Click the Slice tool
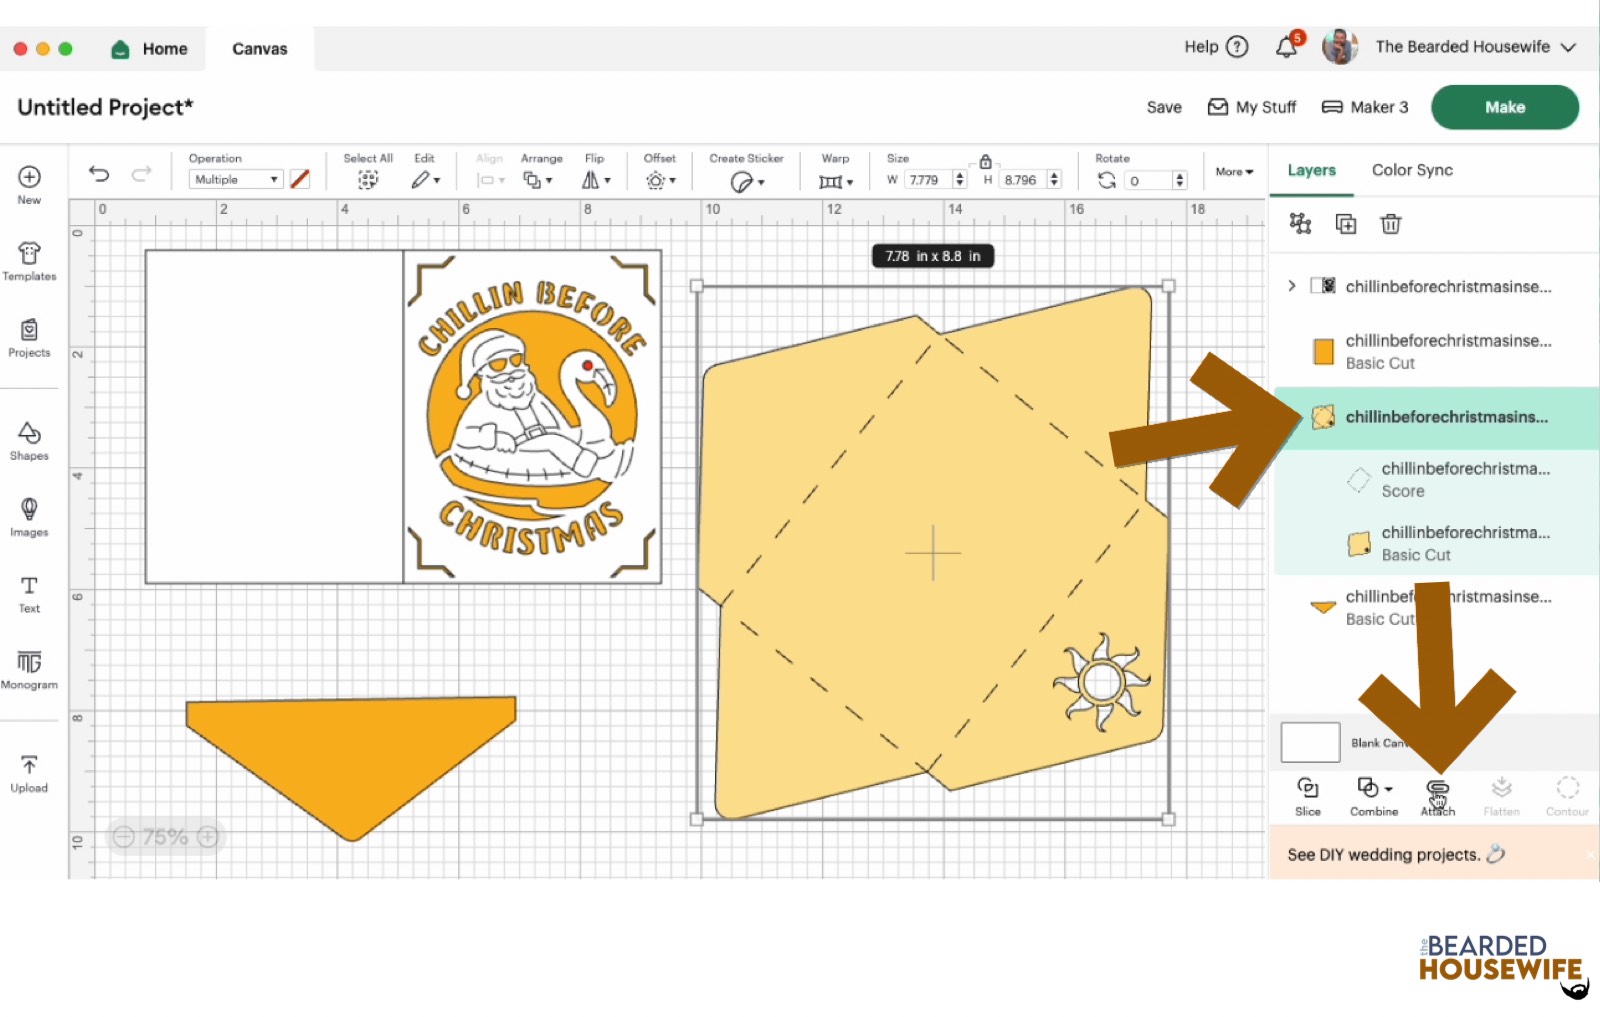Screen dimensions: 1600x1017 point(1308,797)
